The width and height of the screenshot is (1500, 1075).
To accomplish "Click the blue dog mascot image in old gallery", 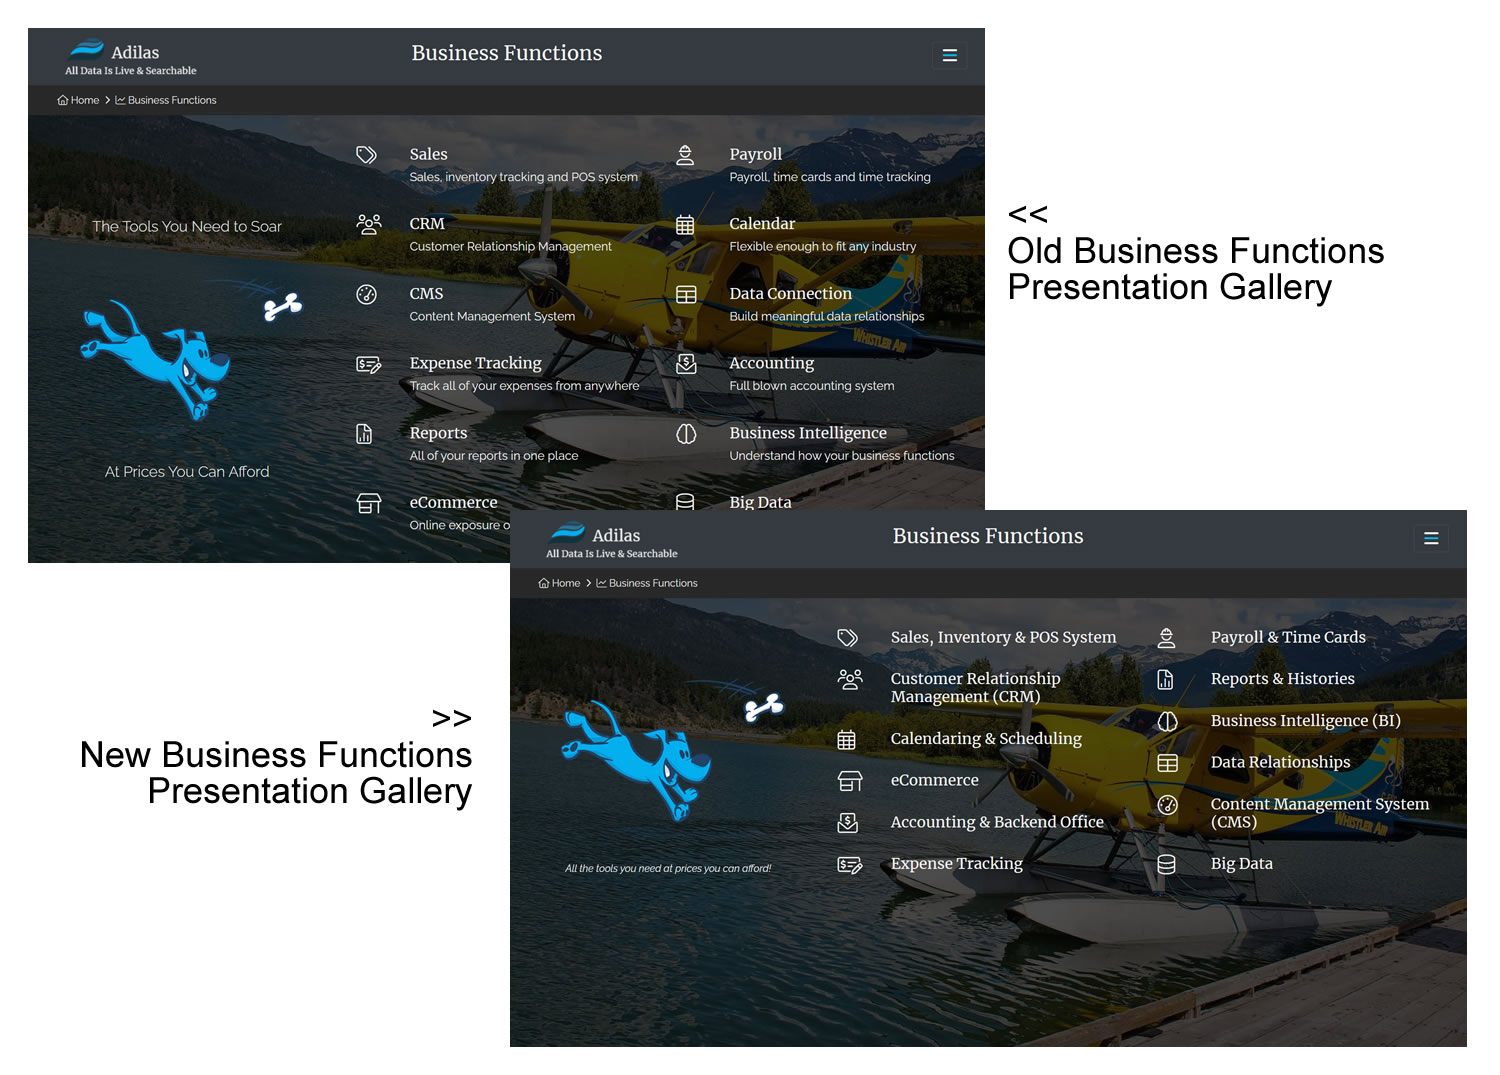I will point(158,356).
